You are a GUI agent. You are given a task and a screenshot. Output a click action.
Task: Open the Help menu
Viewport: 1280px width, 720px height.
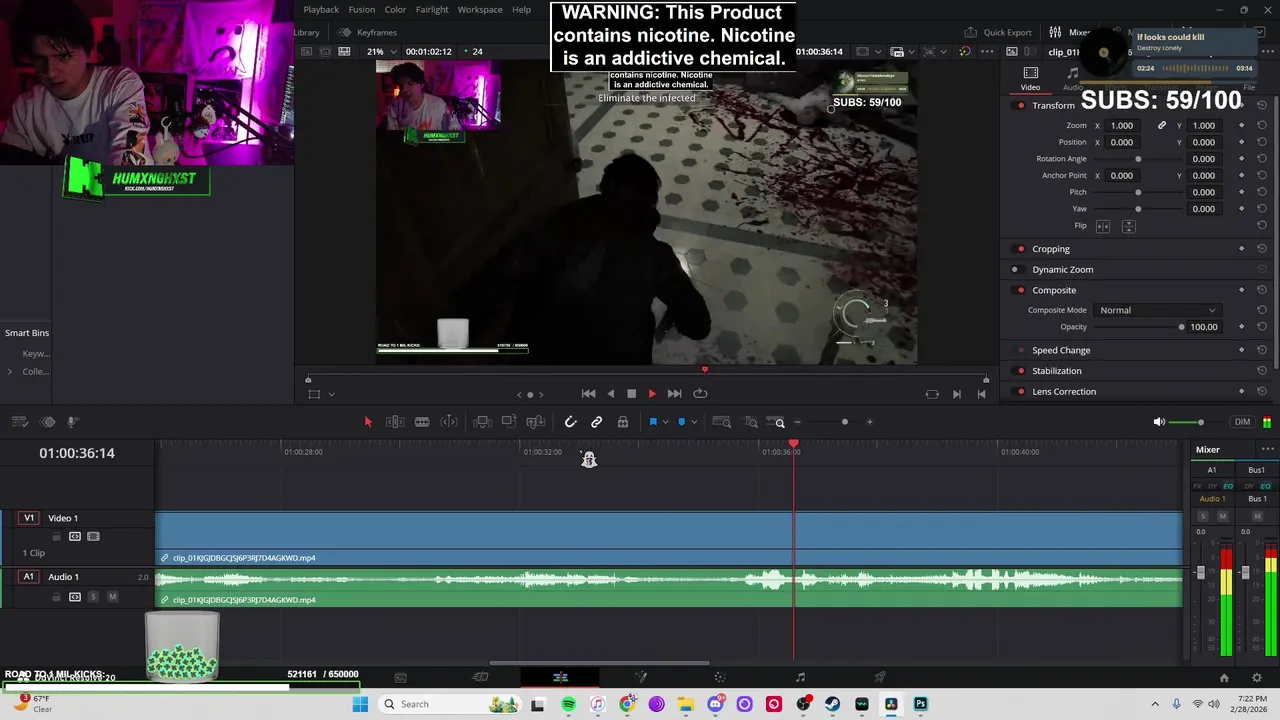point(521,10)
